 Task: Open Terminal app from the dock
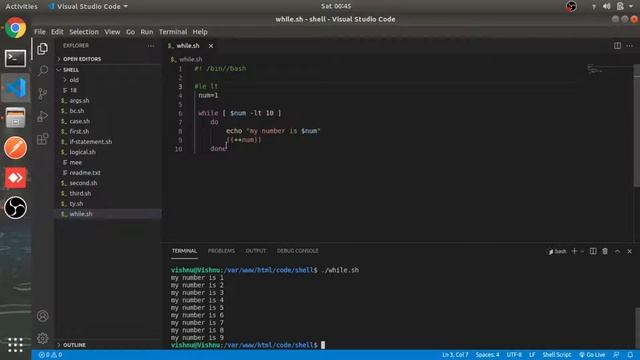[x=16, y=58]
